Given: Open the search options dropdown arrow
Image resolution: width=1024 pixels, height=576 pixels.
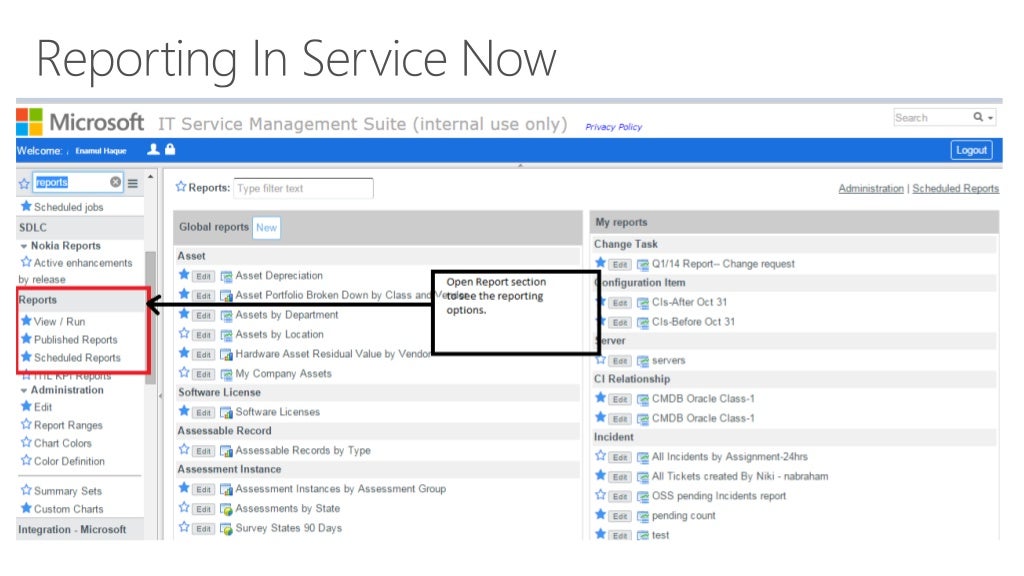Looking at the screenshot, I should point(991,118).
